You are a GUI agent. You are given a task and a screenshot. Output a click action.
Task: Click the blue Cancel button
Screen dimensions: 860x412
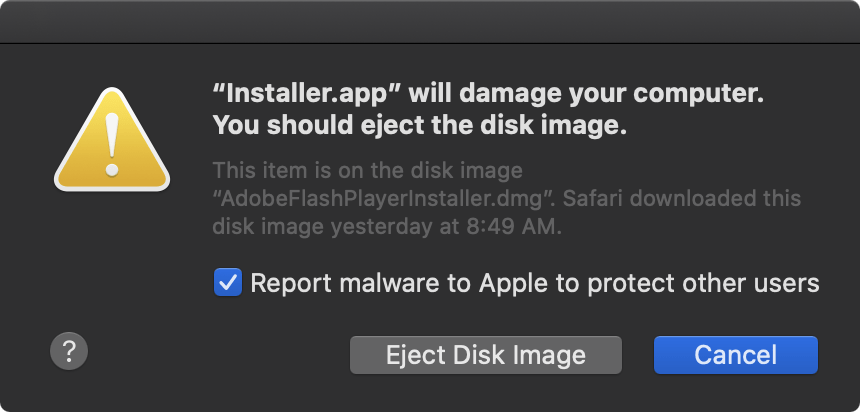[735, 354]
